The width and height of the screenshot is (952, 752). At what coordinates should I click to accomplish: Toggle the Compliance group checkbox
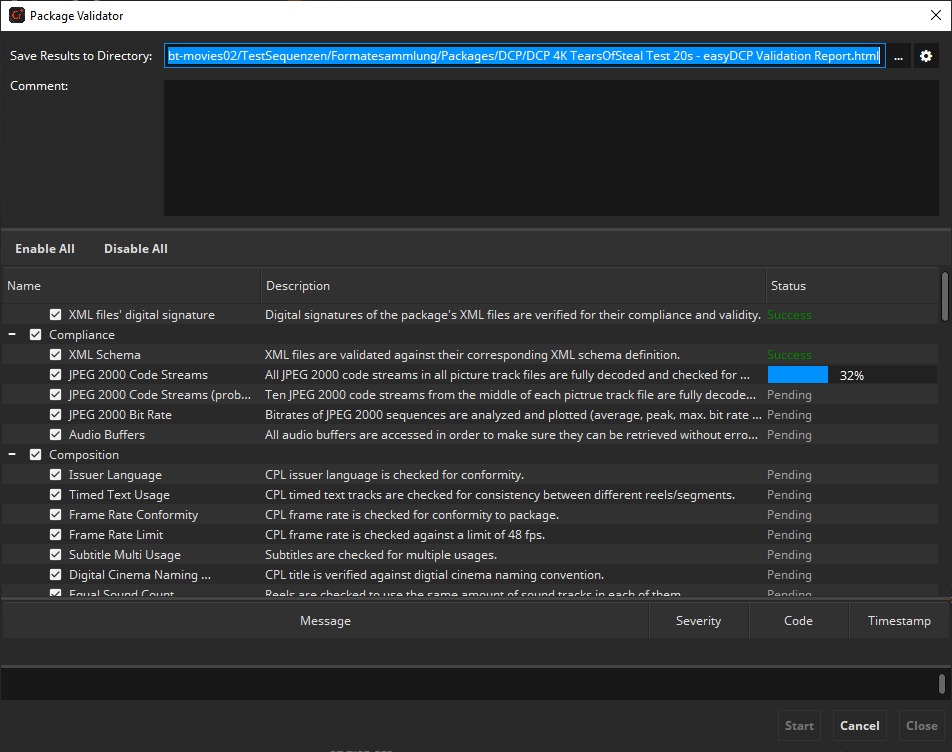[36, 335]
